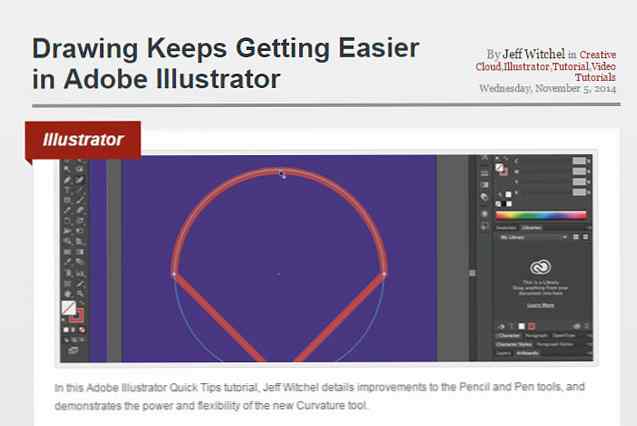Open author Jeff Witchel's page
Screen dimensions: 637x426
click(533, 54)
